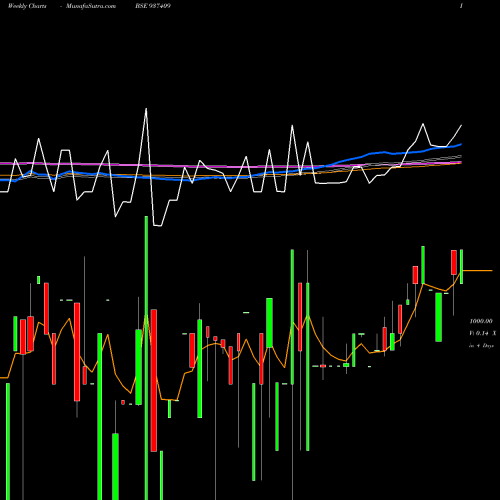The height and width of the screenshot is (500, 500).
Task: Click the "in 4 Days" label
Action: 481,346
